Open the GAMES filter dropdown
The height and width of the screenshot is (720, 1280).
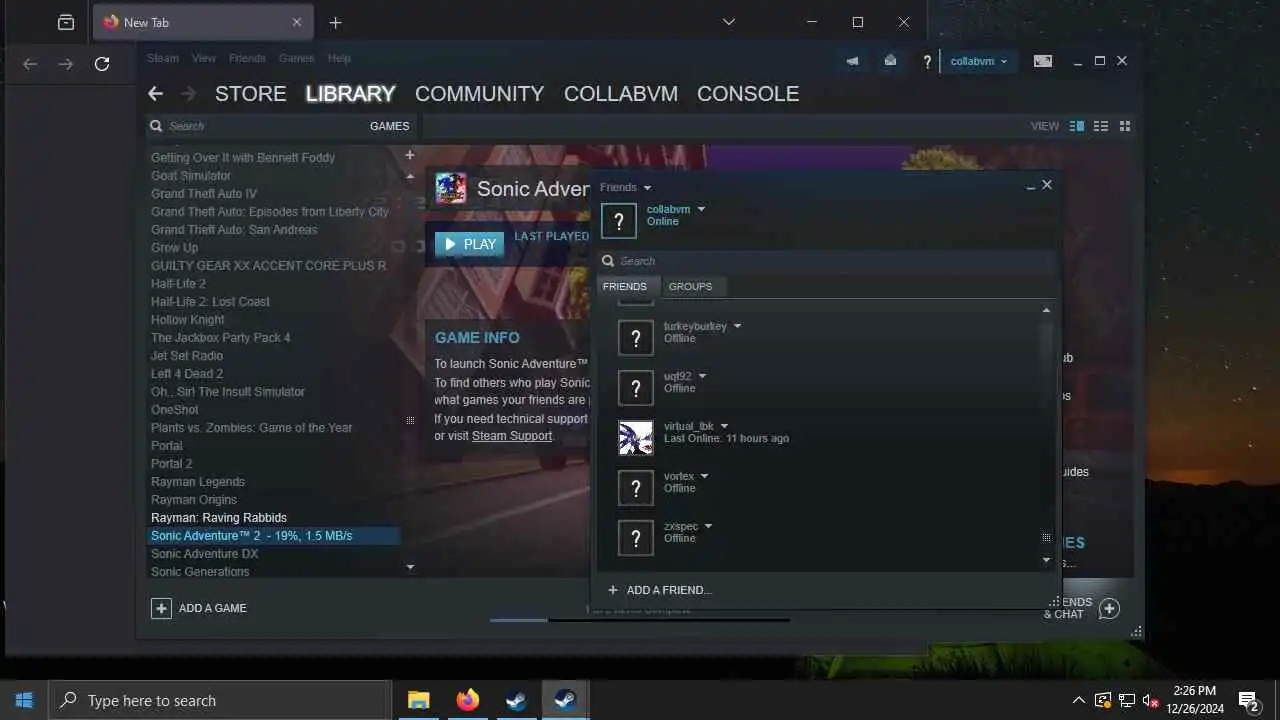[390, 126]
